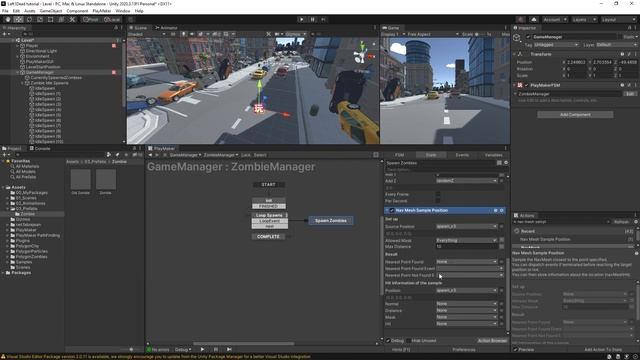Click the Hierarchy add (+) button
Screen dimensions: 640x360
coord(5,34)
